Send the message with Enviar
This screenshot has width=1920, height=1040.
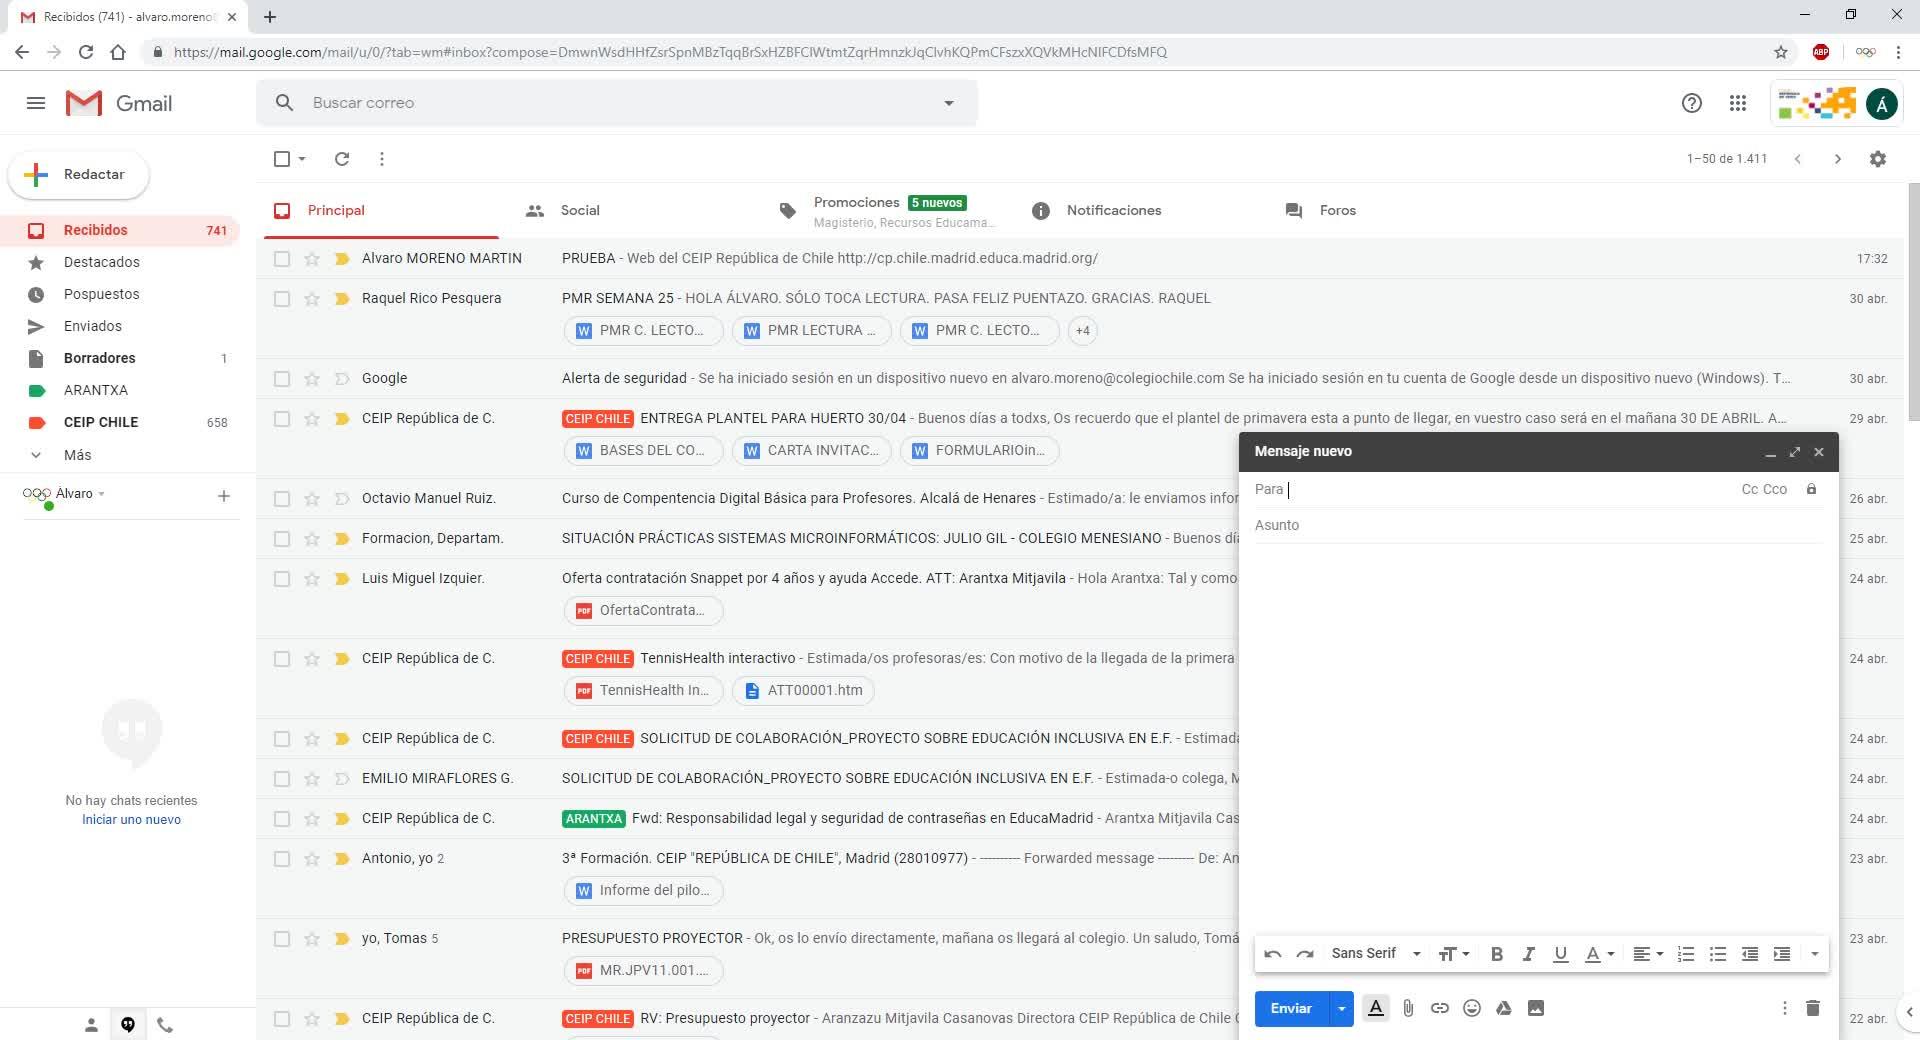1291,1008
